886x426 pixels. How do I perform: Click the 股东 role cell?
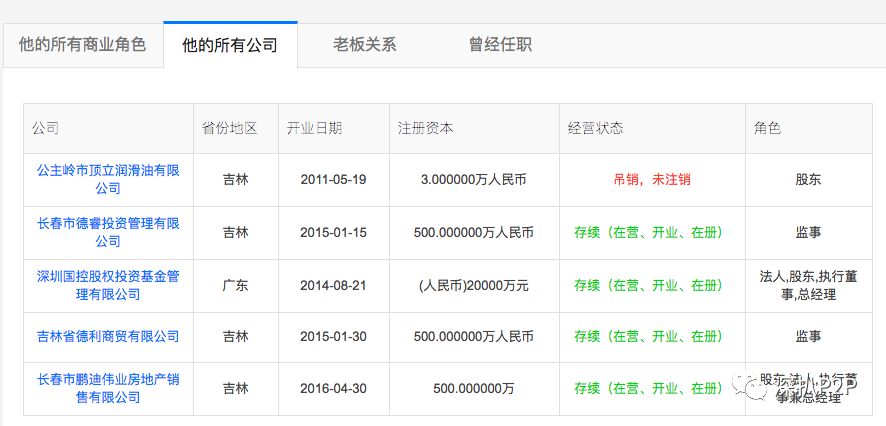click(x=808, y=180)
